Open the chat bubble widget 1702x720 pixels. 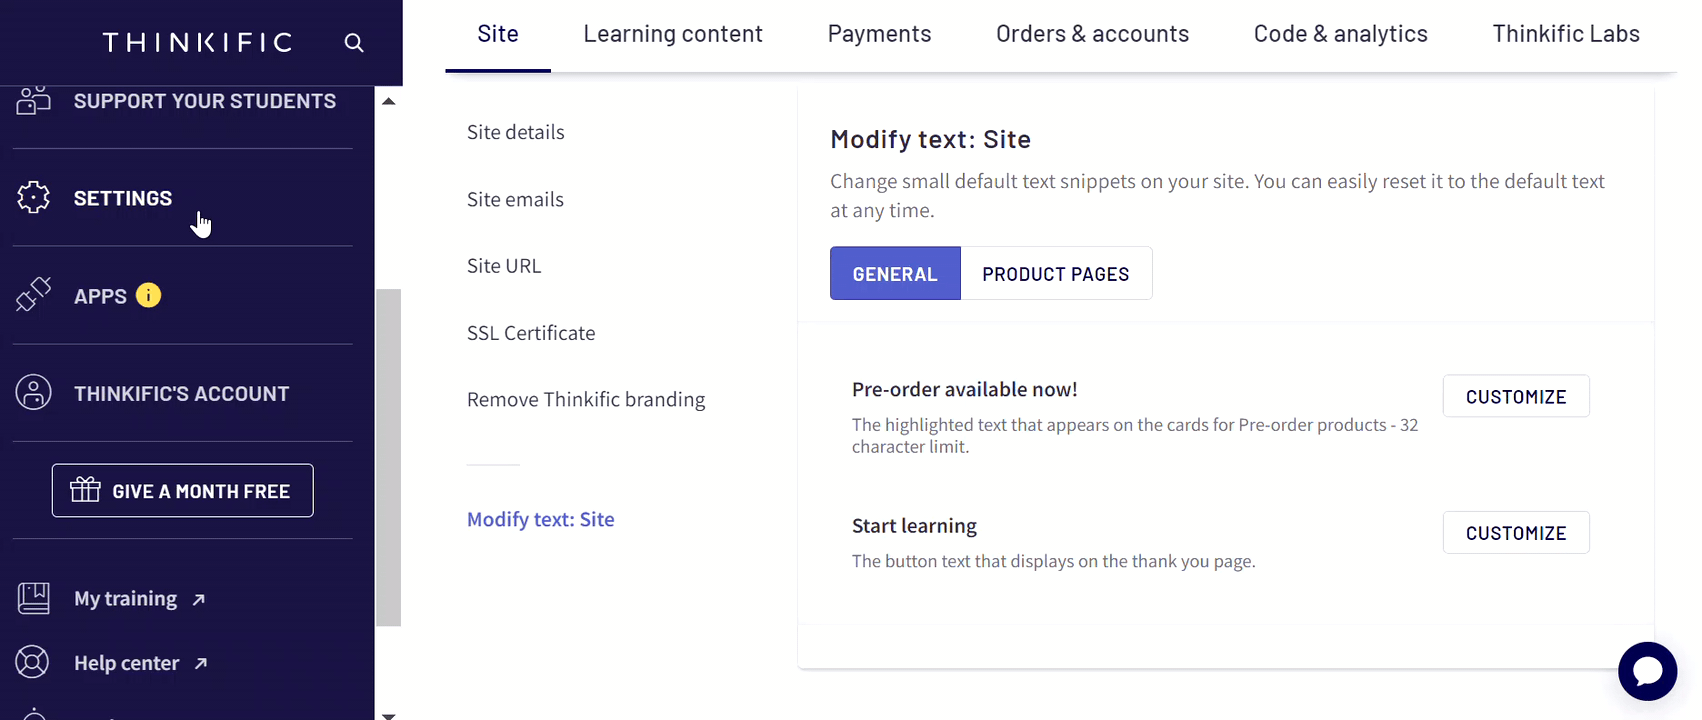pyautogui.click(x=1647, y=671)
